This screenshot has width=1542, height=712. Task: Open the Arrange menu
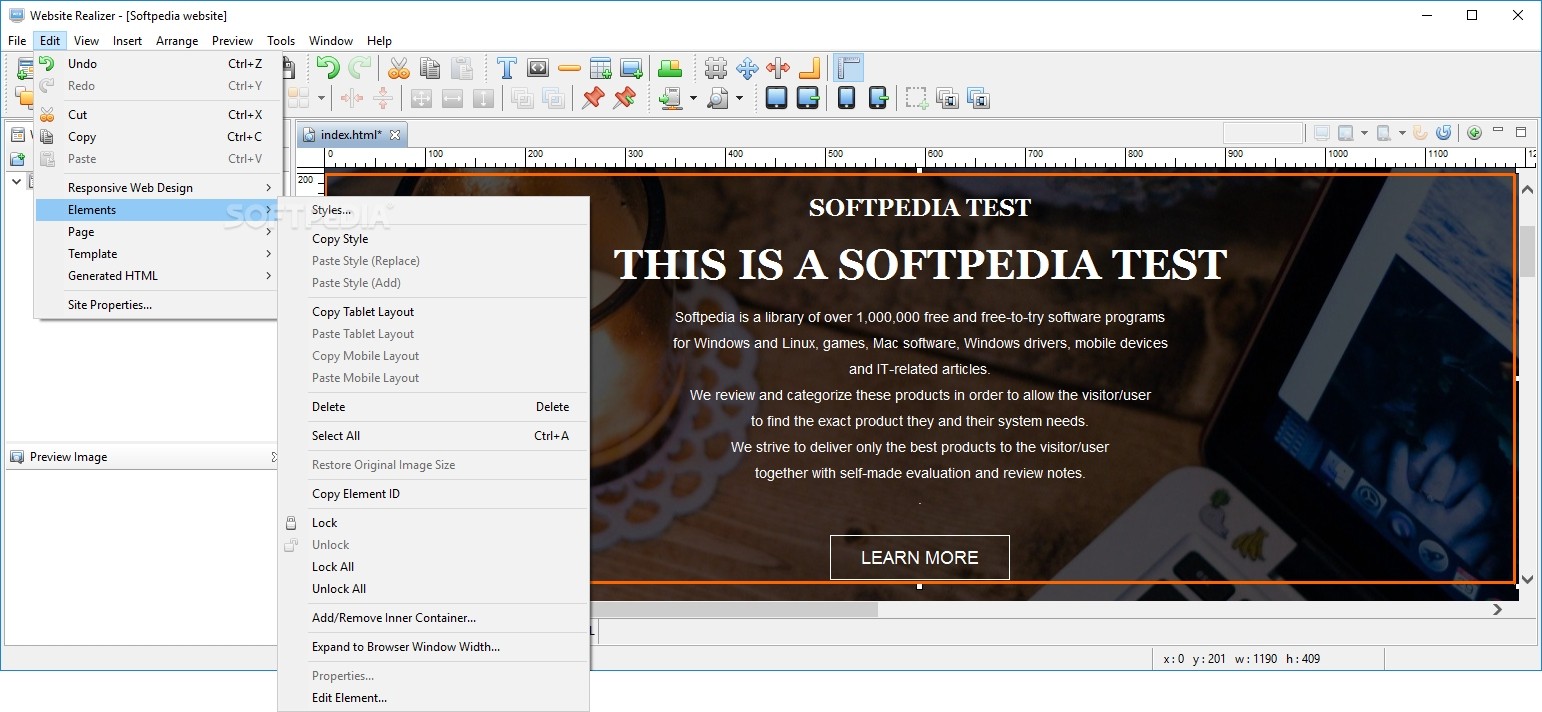click(x=177, y=41)
